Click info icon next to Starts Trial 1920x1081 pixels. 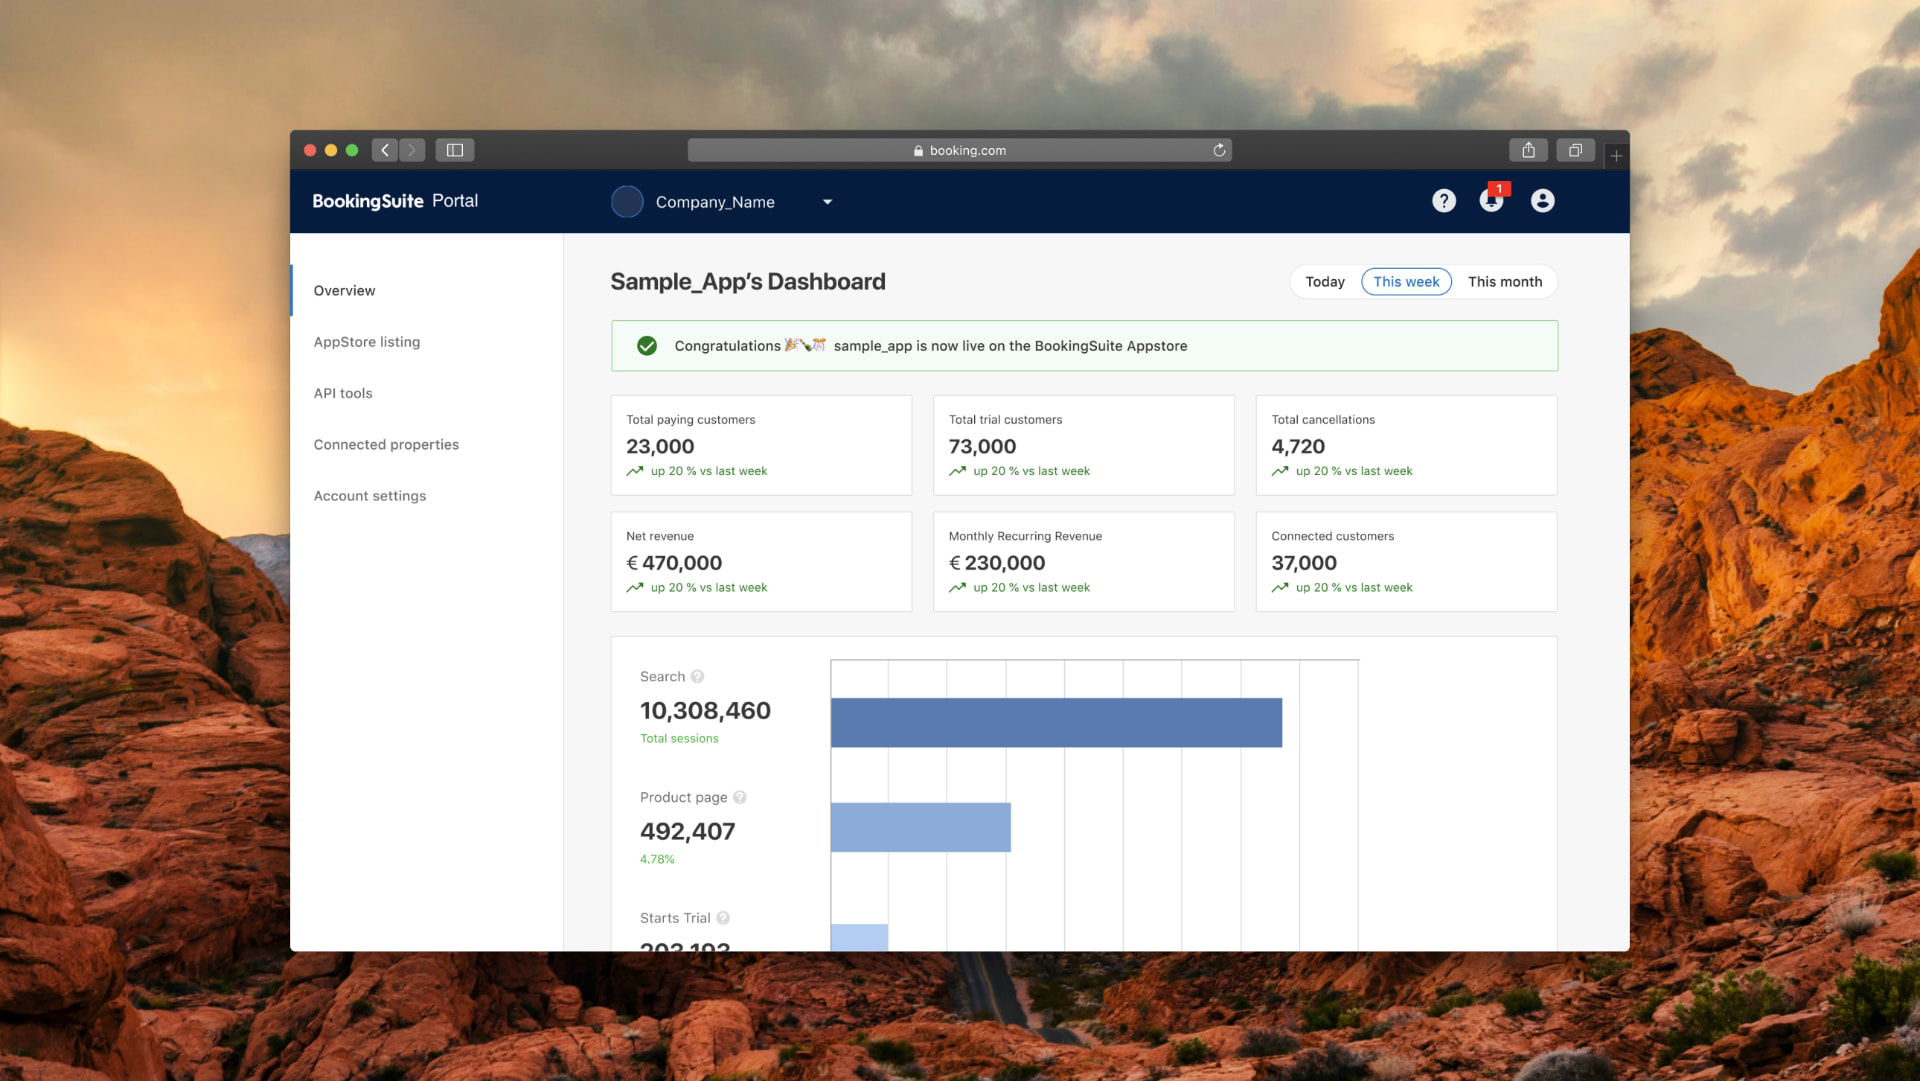[x=722, y=918]
